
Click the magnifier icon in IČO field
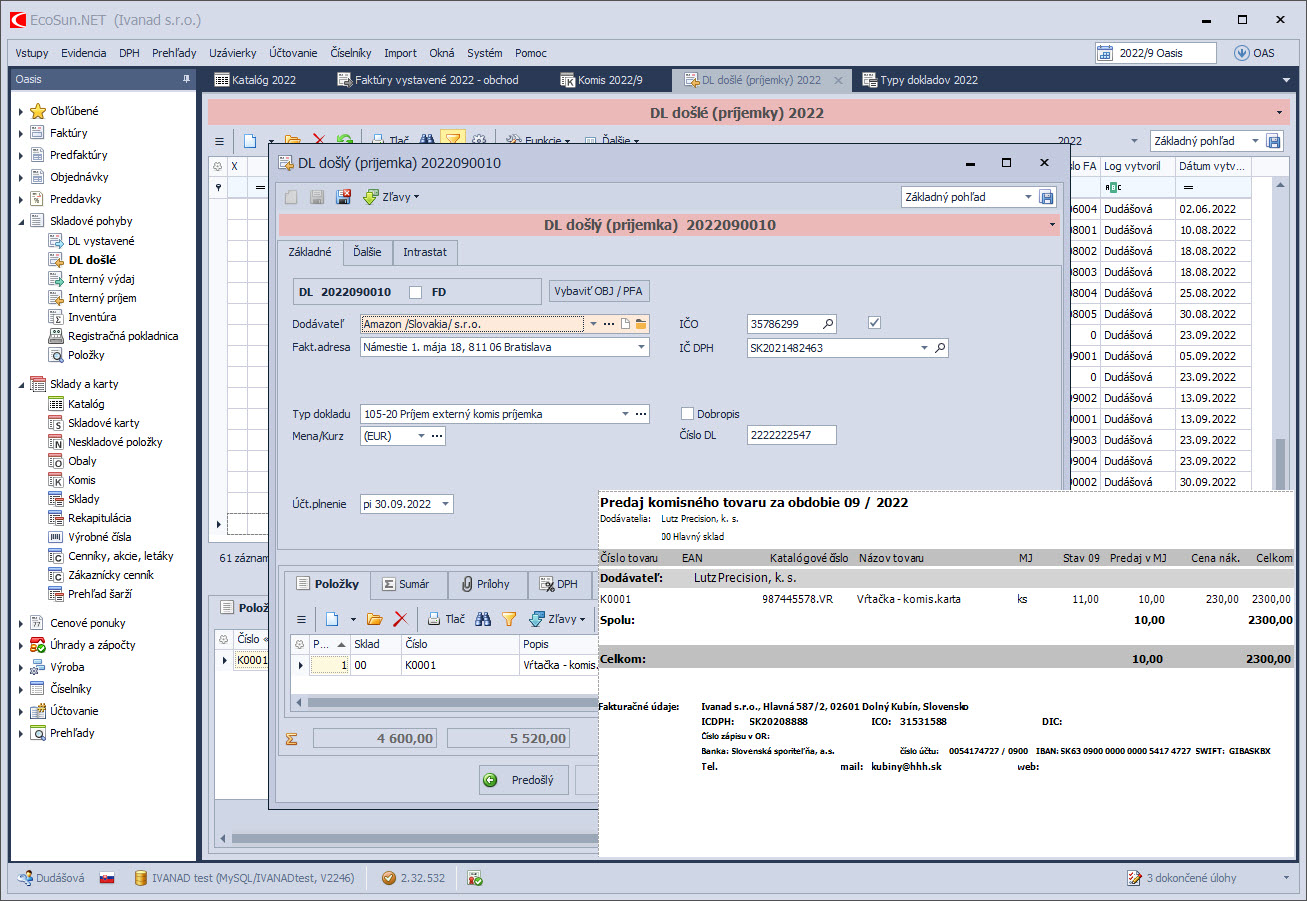[827, 323]
